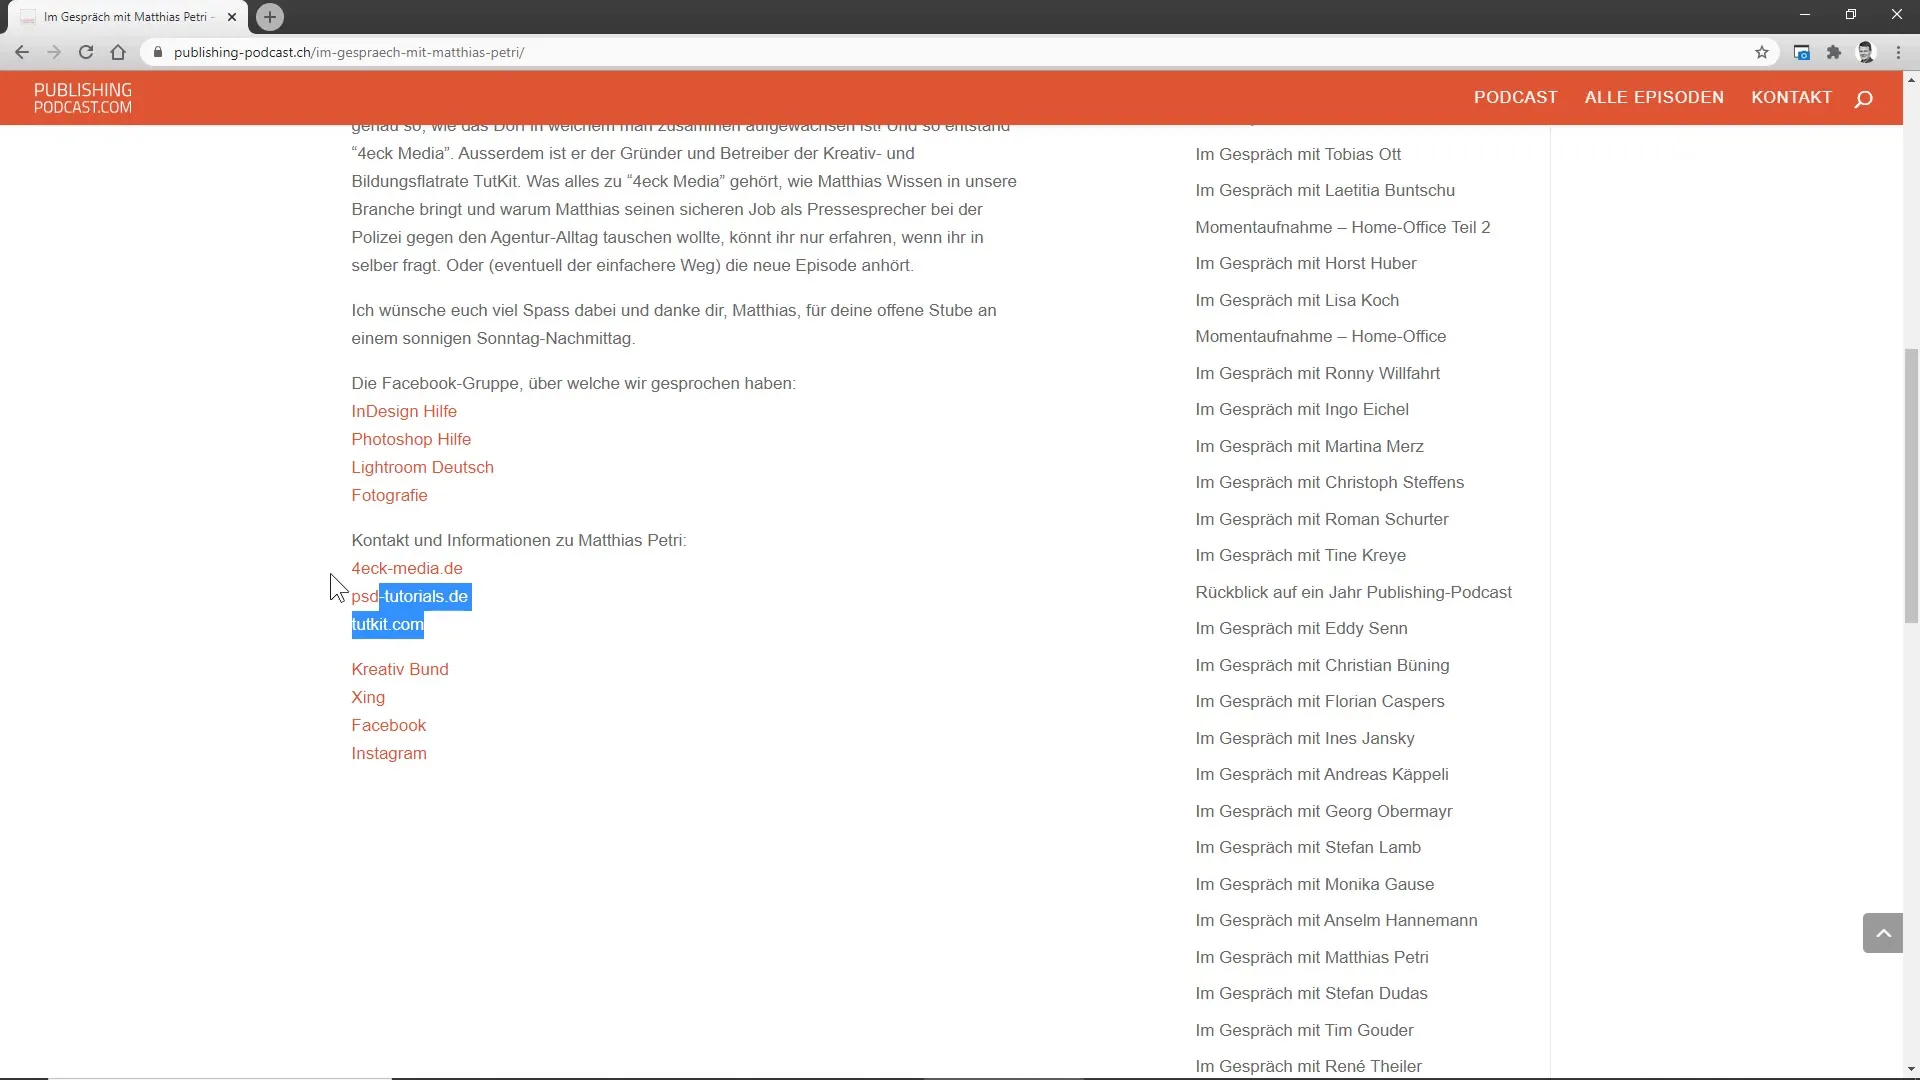This screenshot has width=1920, height=1080.
Task: Open the InDesign Hilfe link
Action: [x=404, y=411]
